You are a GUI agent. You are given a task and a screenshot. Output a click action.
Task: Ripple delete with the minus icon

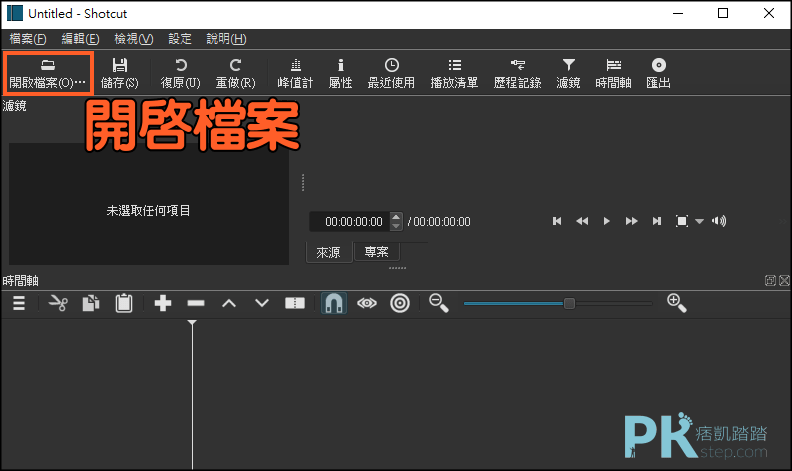coord(196,303)
